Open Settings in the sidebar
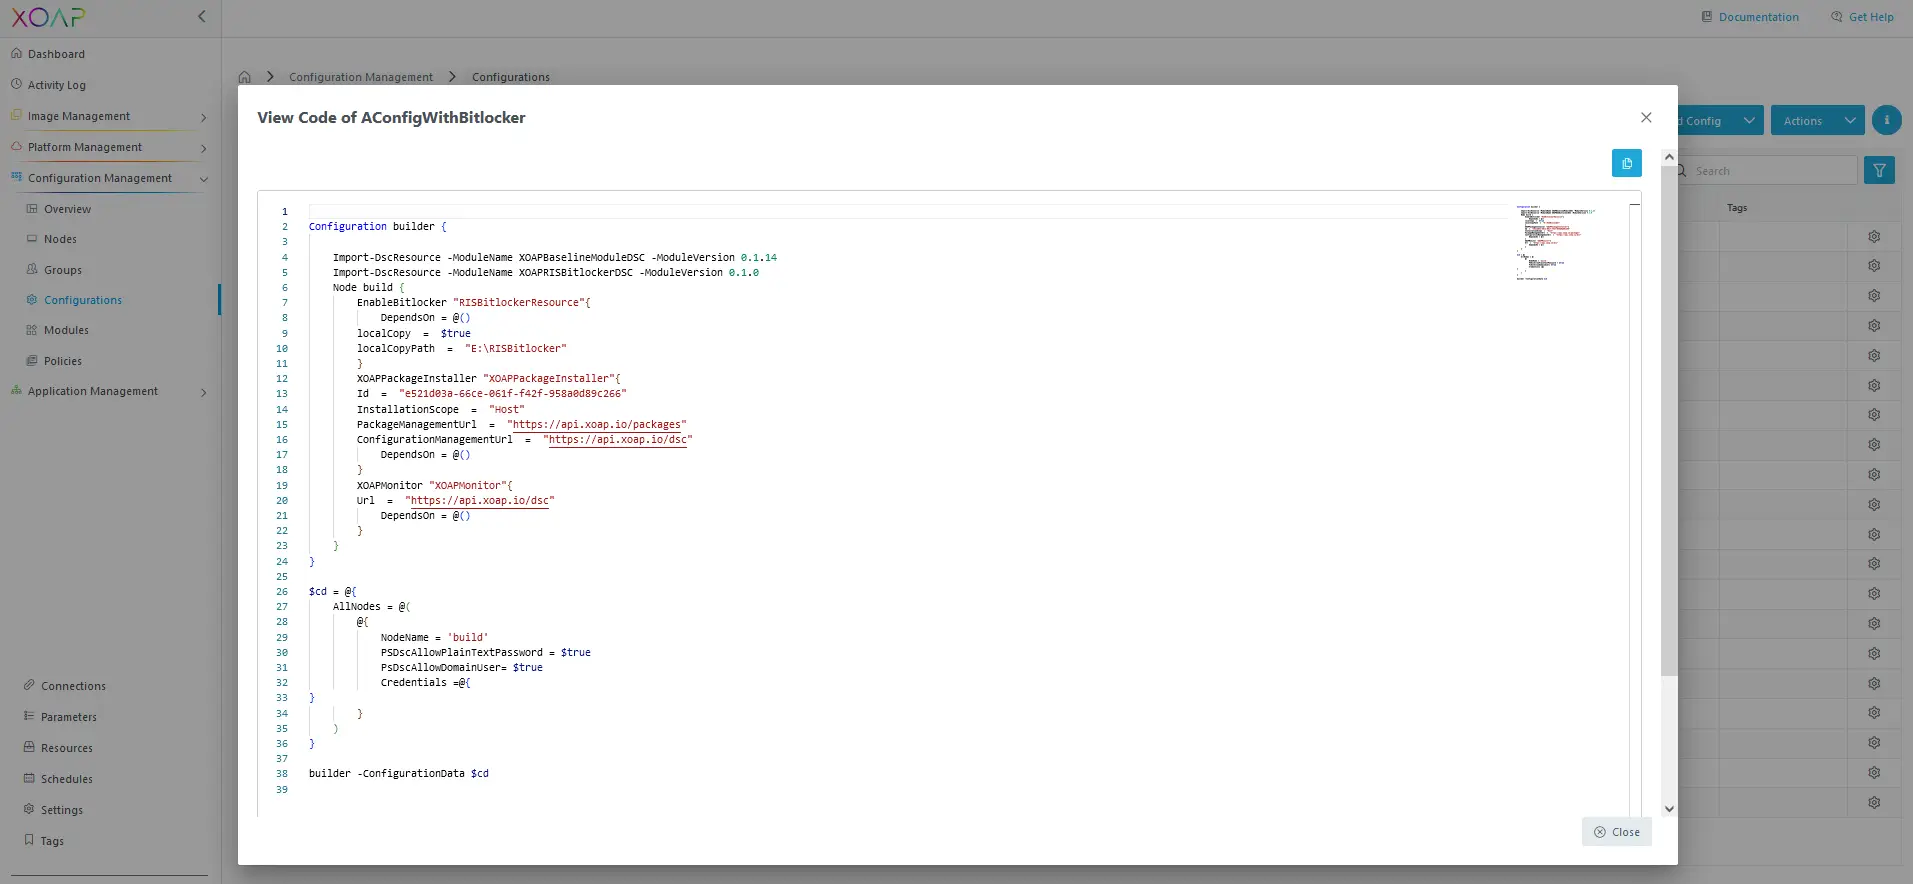Screen dimensions: 1913x884 (62, 810)
